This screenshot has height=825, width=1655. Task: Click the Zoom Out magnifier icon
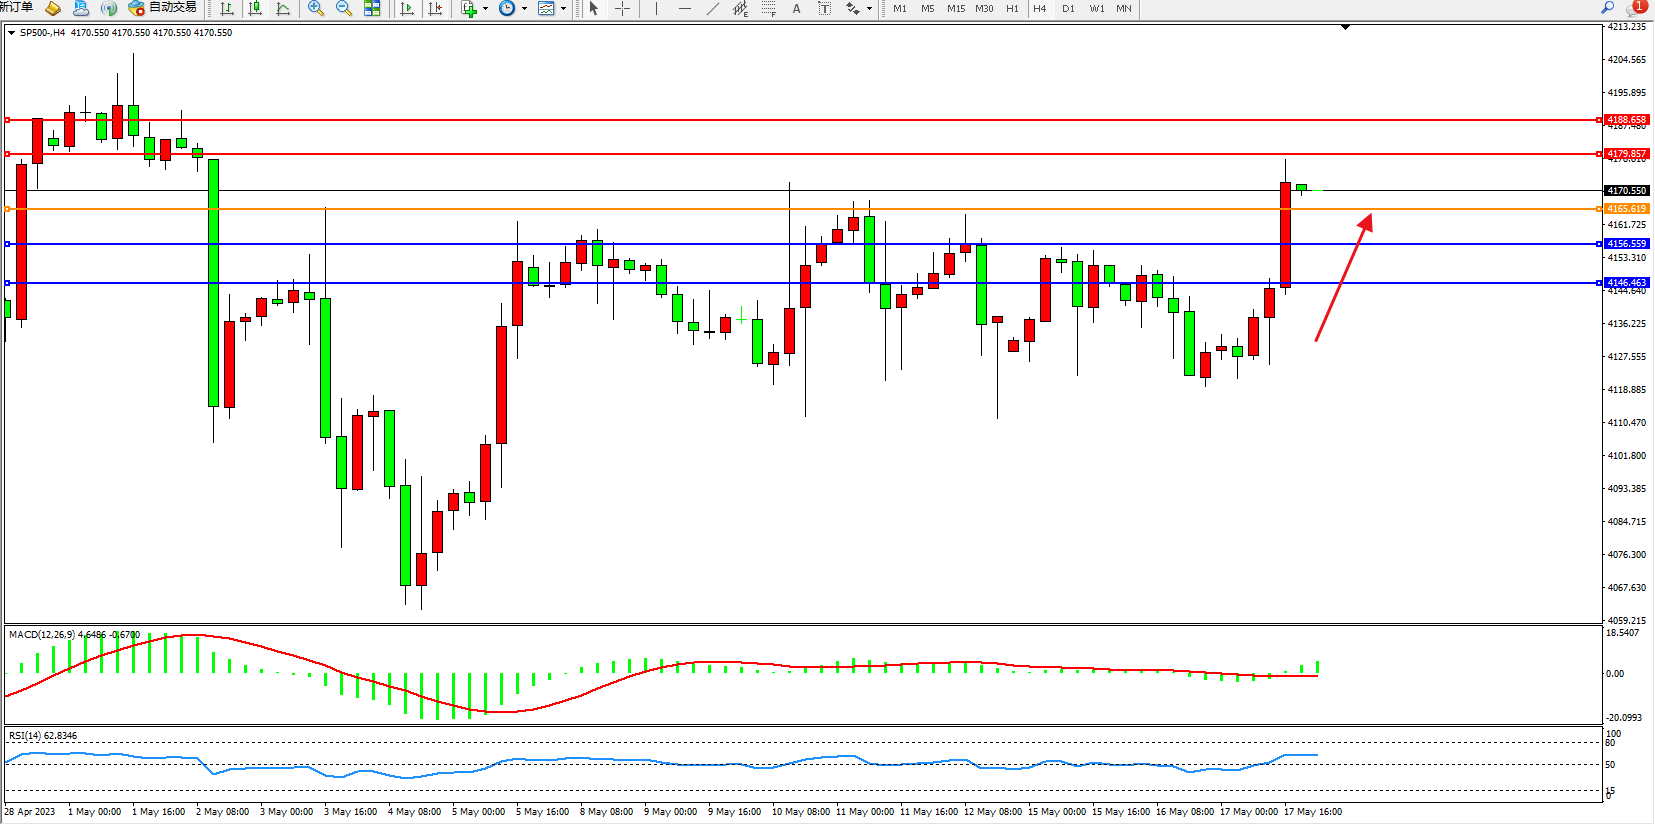(x=344, y=9)
